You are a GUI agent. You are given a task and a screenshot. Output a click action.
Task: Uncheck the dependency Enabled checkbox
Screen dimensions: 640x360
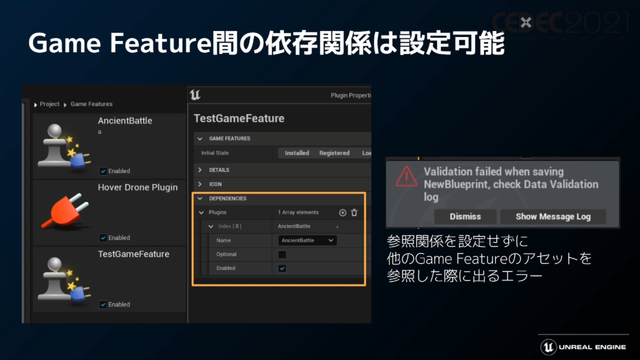[282, 268]
